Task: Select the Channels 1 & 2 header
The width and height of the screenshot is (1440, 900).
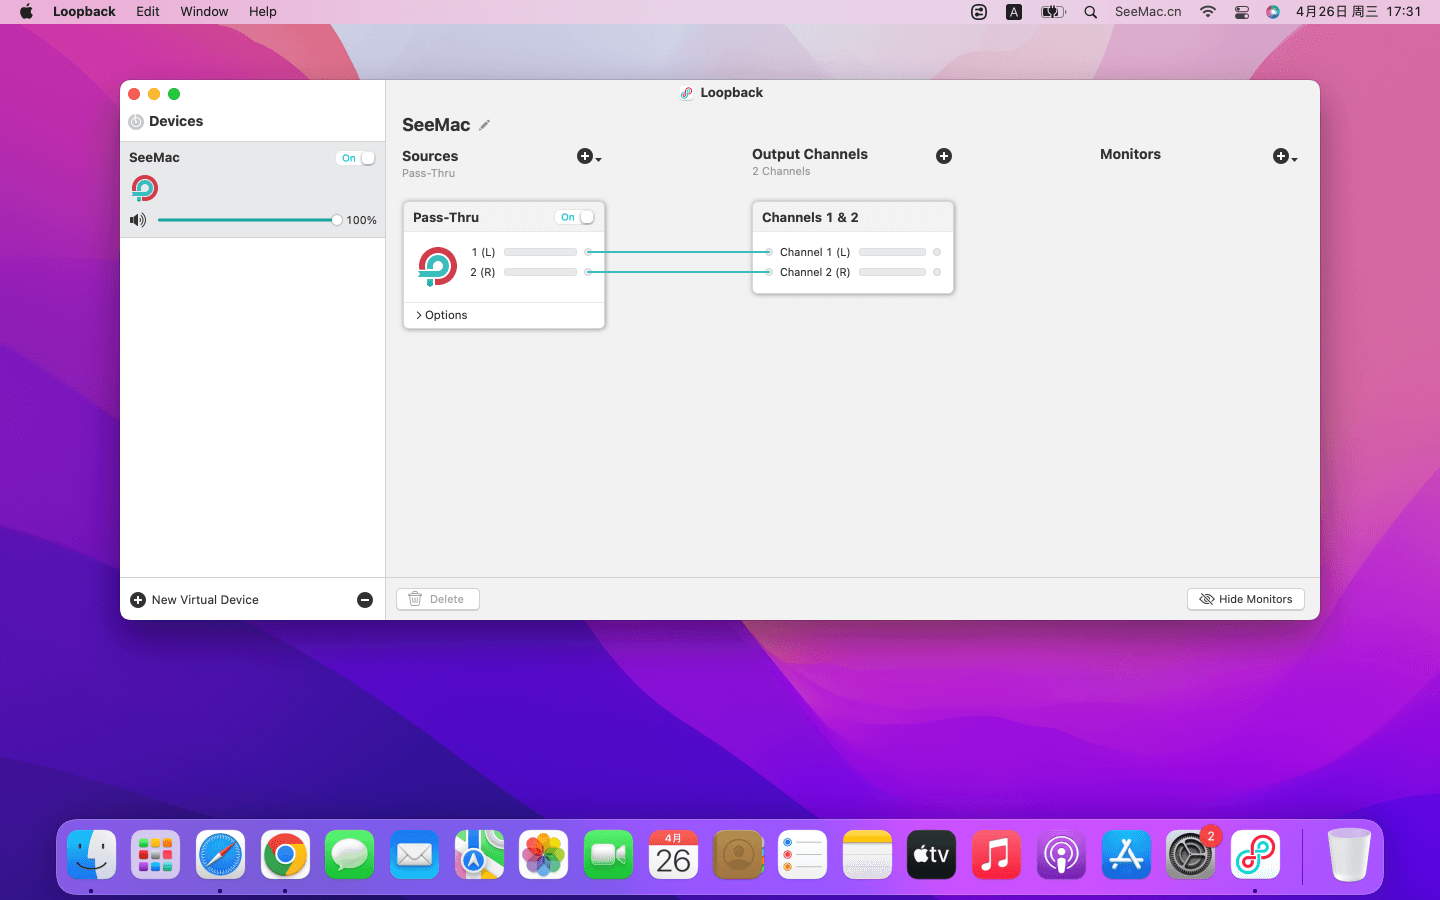Action: pyautogui.click(x=853, y=217)
